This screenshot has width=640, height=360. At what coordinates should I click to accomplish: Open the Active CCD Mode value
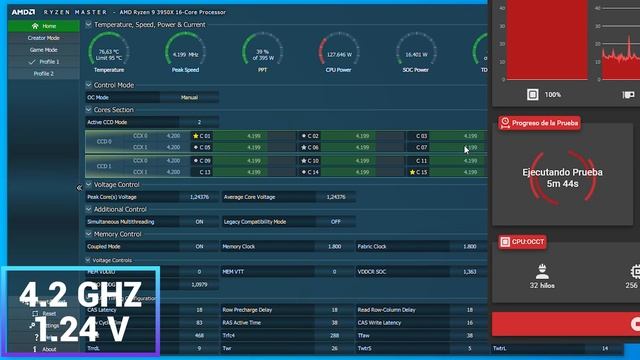(199, 122)
